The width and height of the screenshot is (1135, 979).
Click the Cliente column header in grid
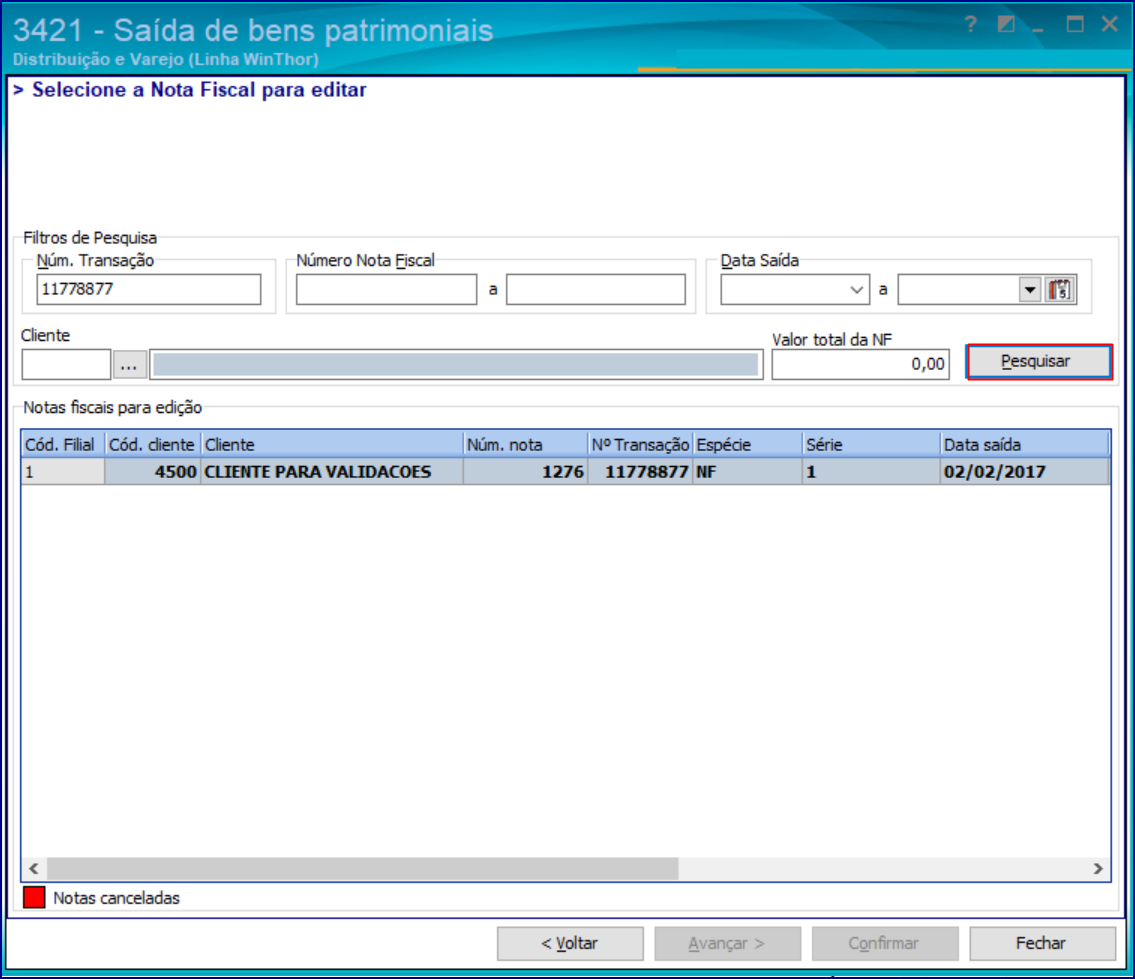point(332,445)
